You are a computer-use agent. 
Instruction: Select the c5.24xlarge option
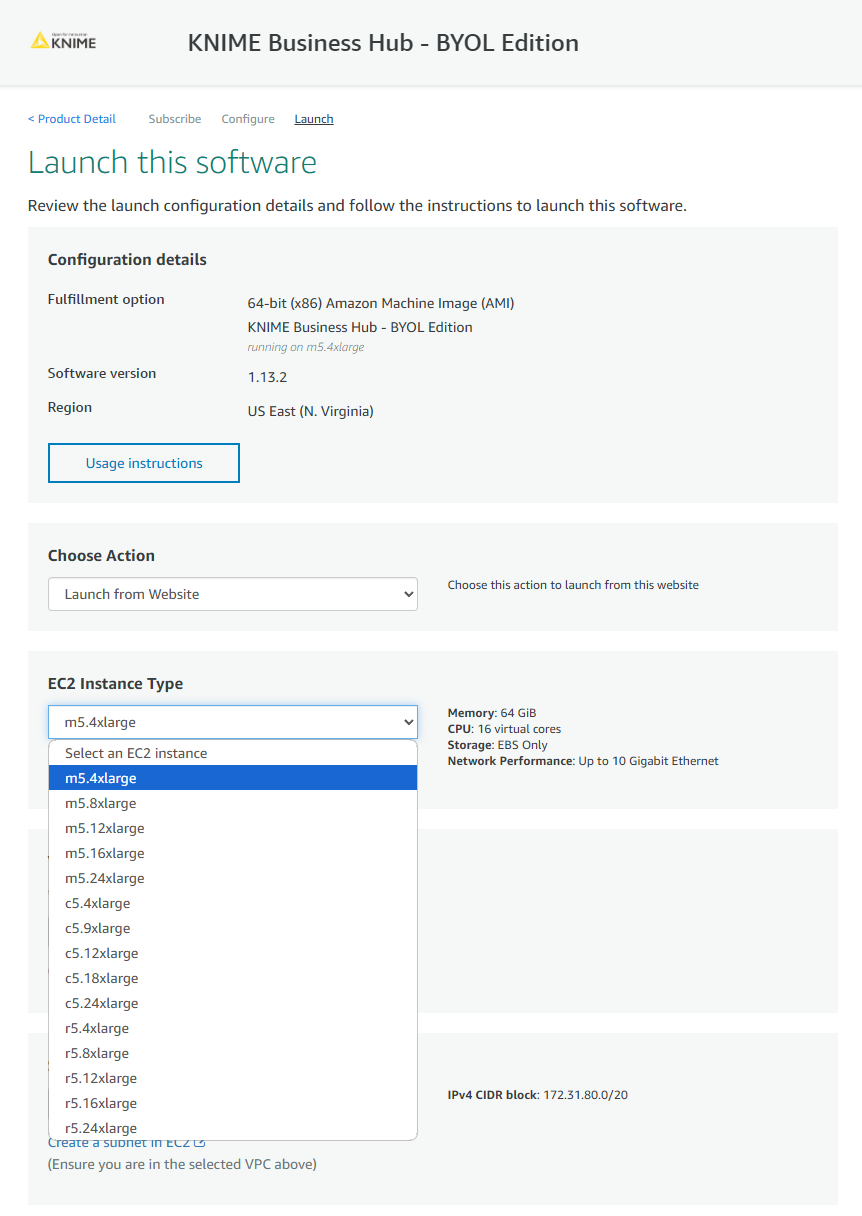tap(233, 1003)
